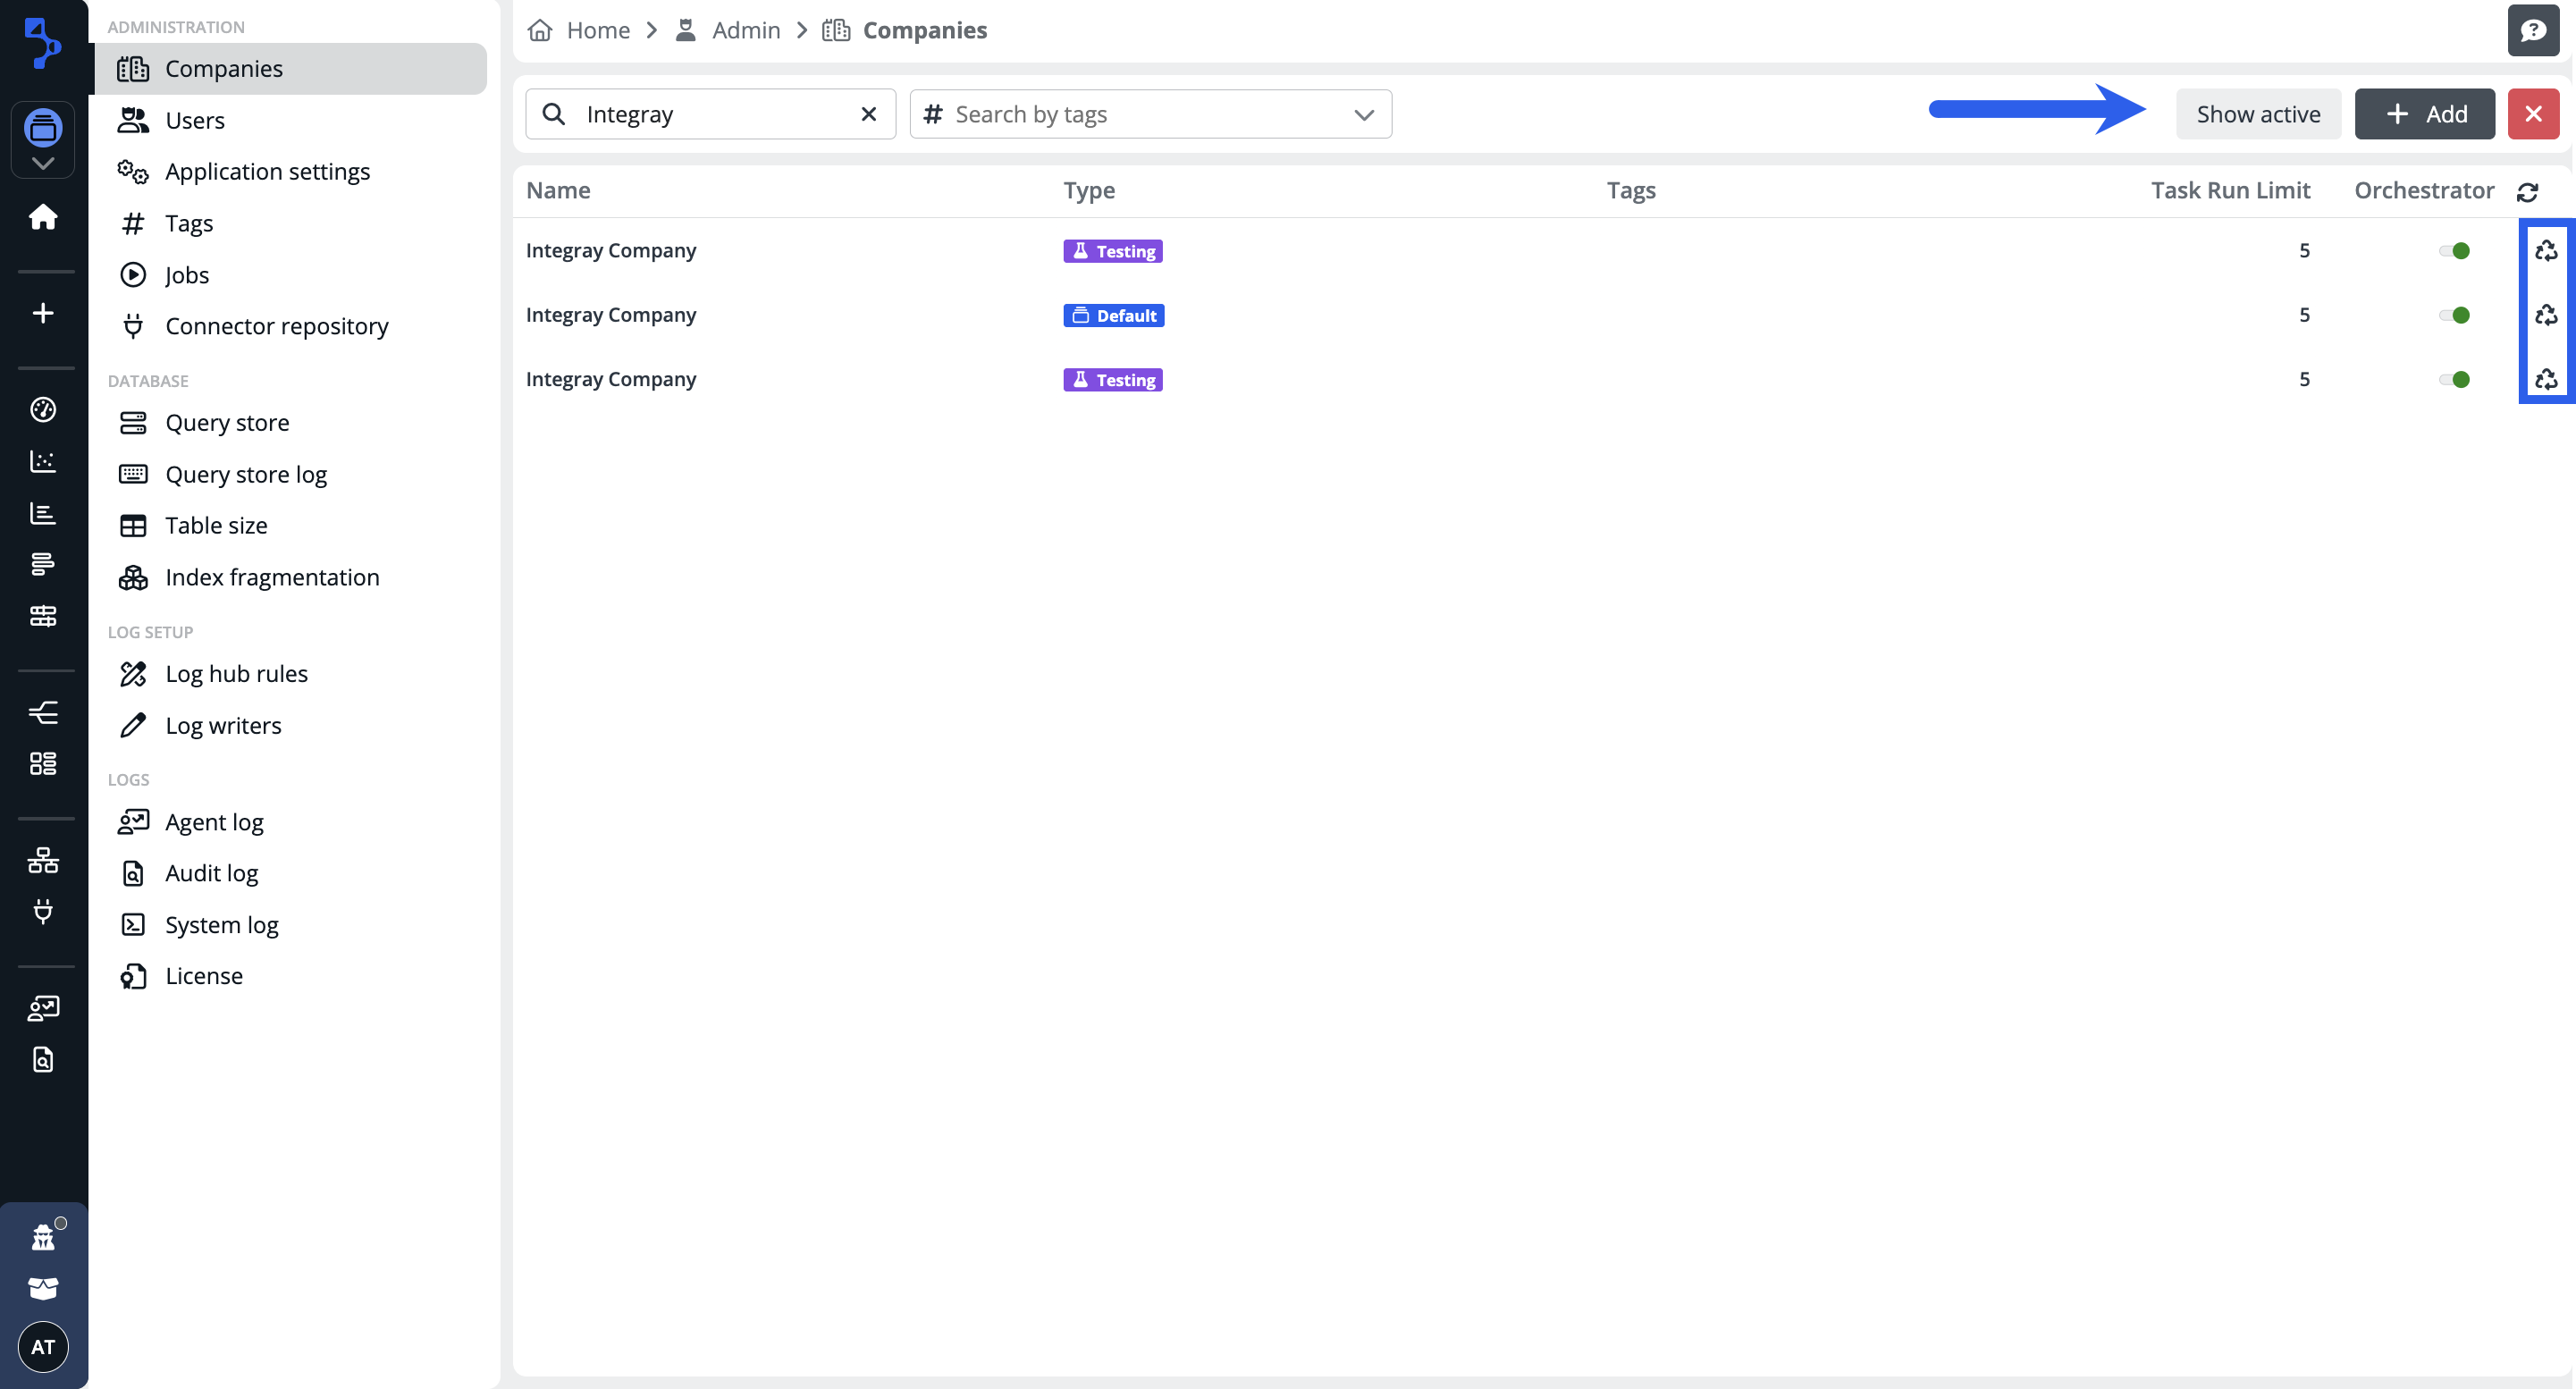Expand the company switcher chevron in left rail
This screenshot has width=2576, height=1389.
(x=43, y=163)
